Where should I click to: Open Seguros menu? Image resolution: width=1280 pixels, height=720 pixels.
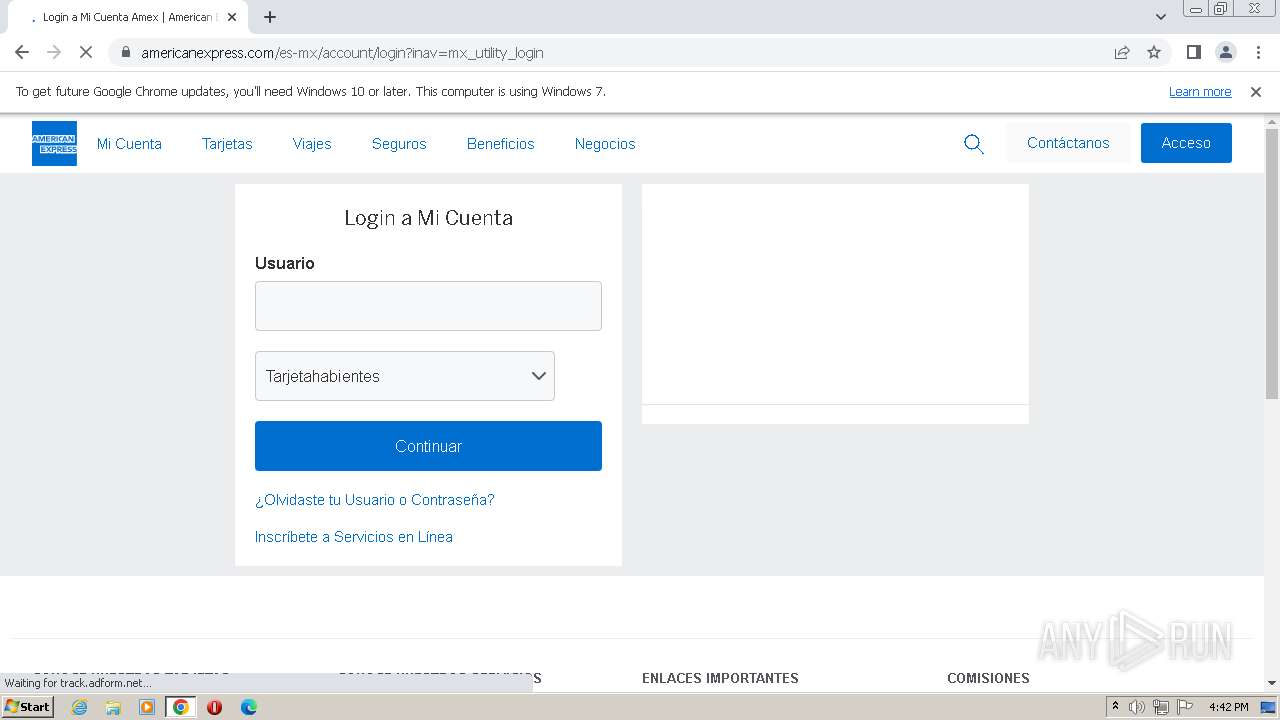(399, 144)
